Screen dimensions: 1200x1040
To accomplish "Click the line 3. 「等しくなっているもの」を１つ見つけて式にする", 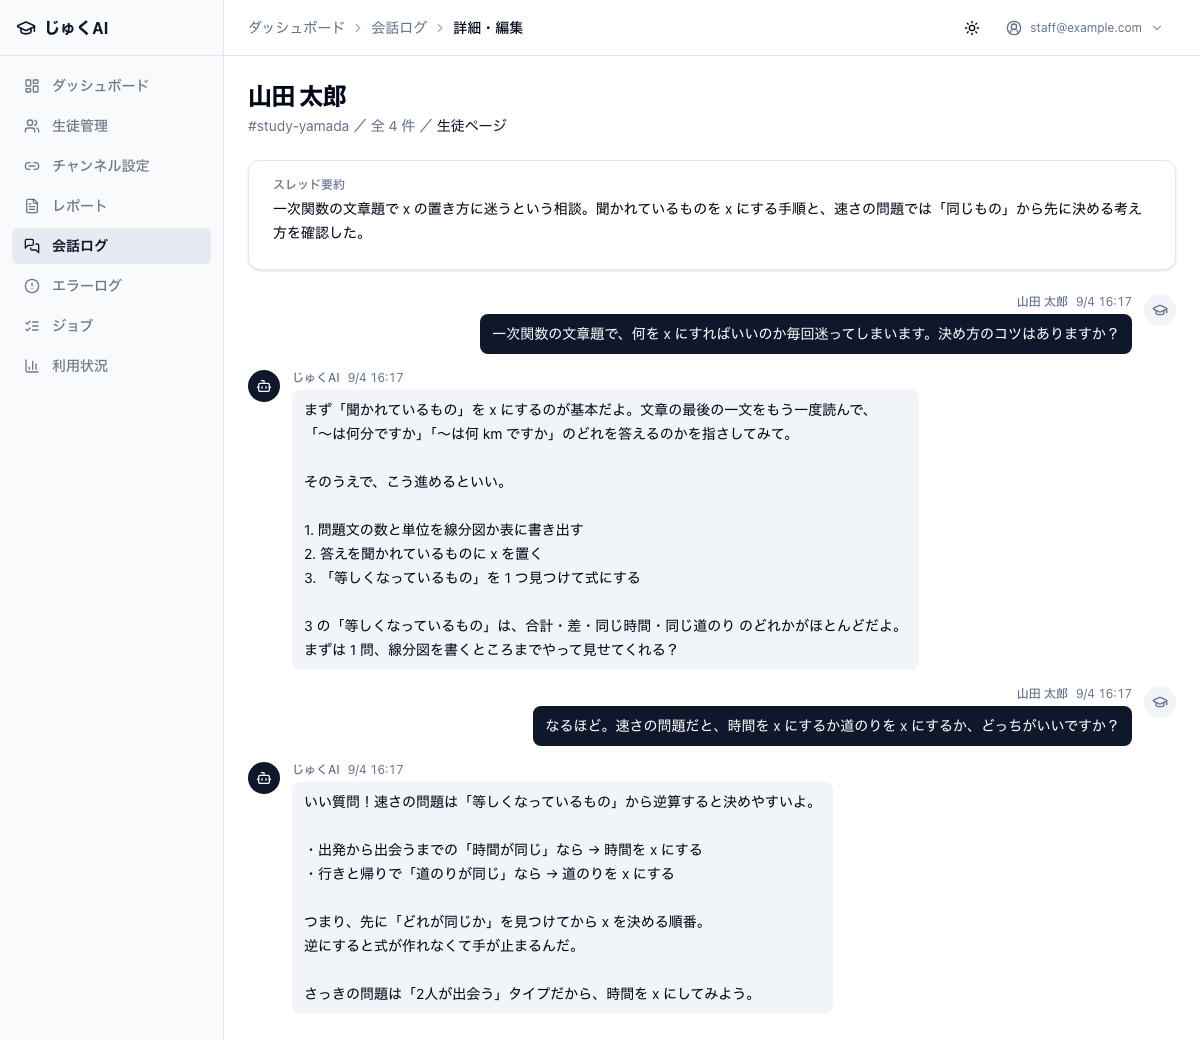I will pos(472,578).
